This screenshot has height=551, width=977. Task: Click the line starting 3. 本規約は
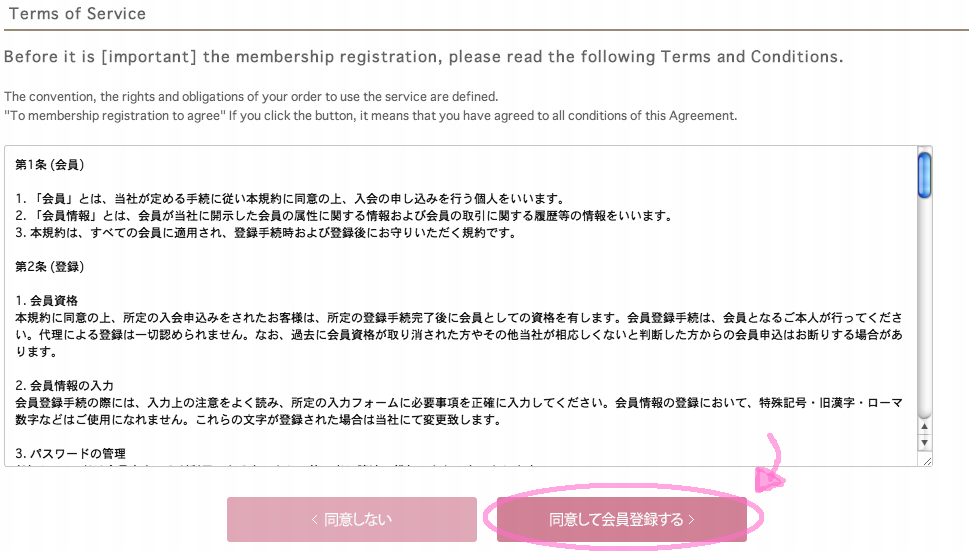coord(266,233)
